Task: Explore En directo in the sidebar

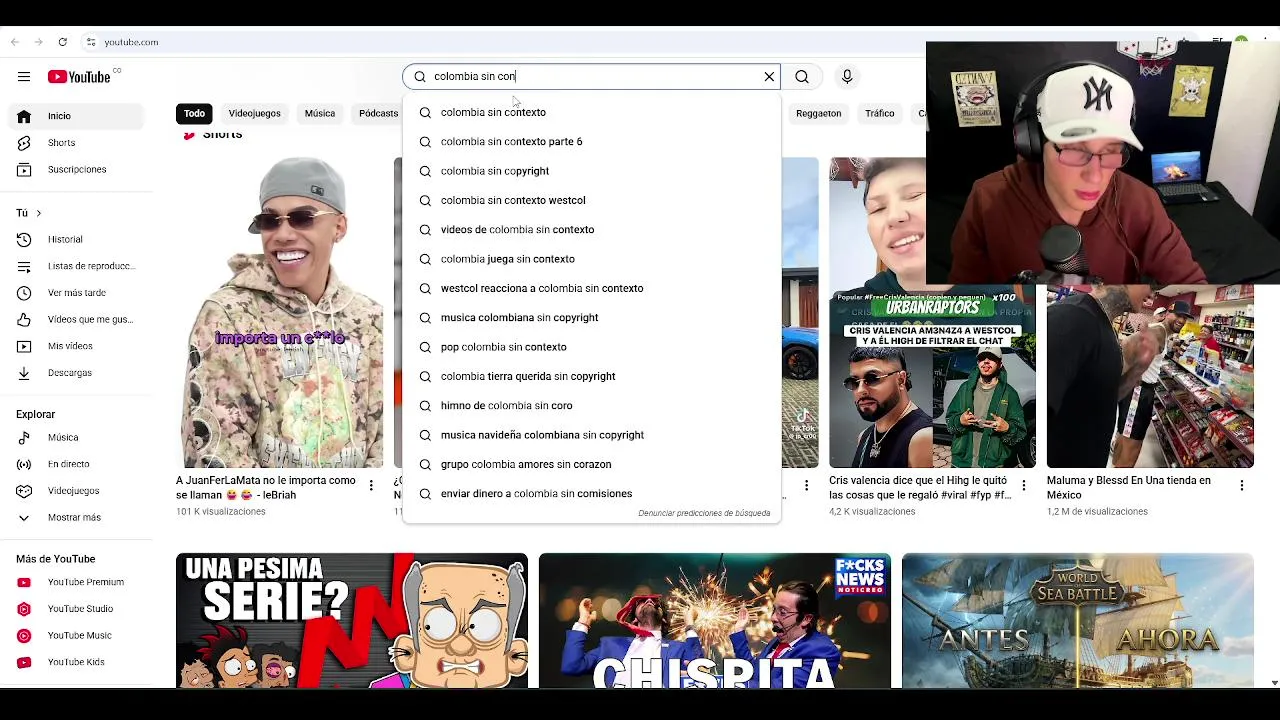Action: pyautogui.click(x=76, y=464)
